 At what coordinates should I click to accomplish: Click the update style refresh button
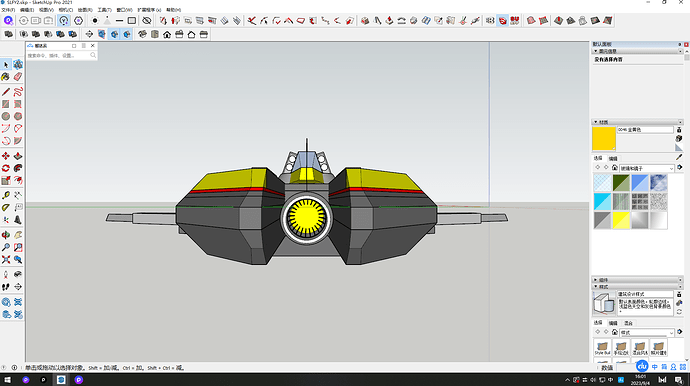(x=679, y=312)
